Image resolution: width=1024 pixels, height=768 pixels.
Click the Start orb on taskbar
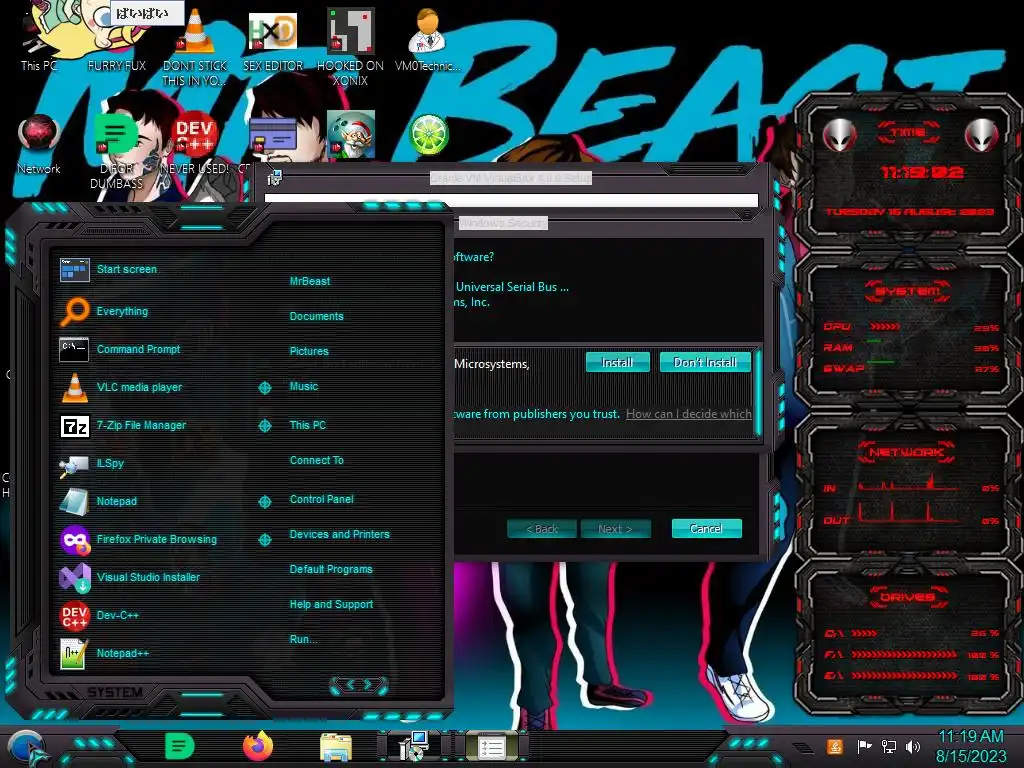pyautogui.click(x=27, y=748)
